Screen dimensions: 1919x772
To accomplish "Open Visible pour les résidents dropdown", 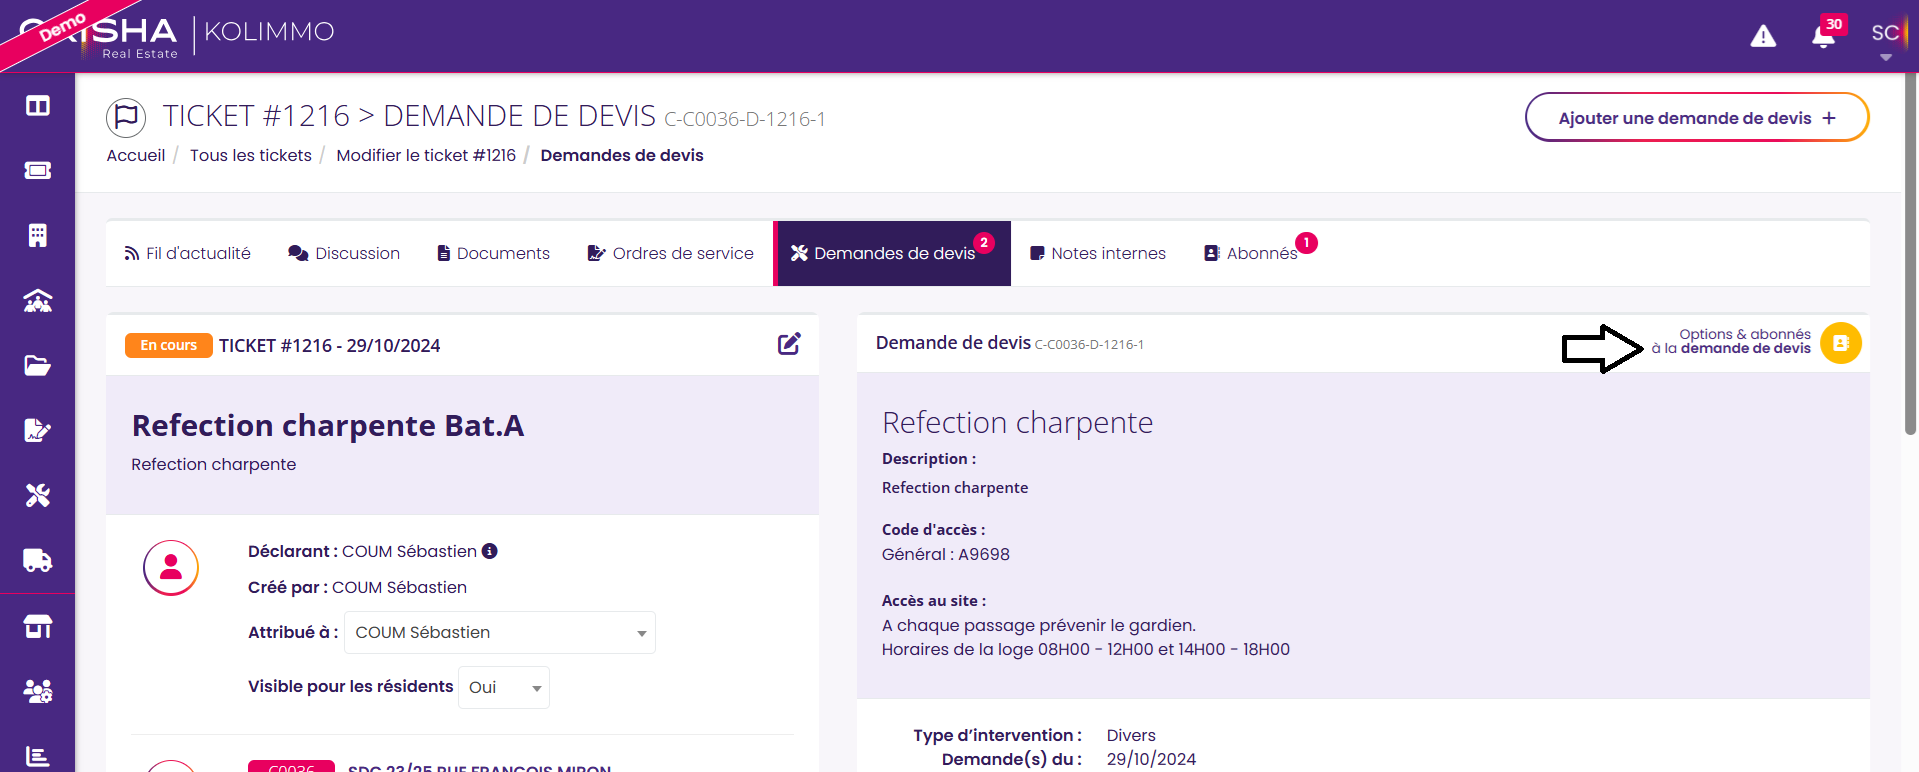I will click(504, 688).
